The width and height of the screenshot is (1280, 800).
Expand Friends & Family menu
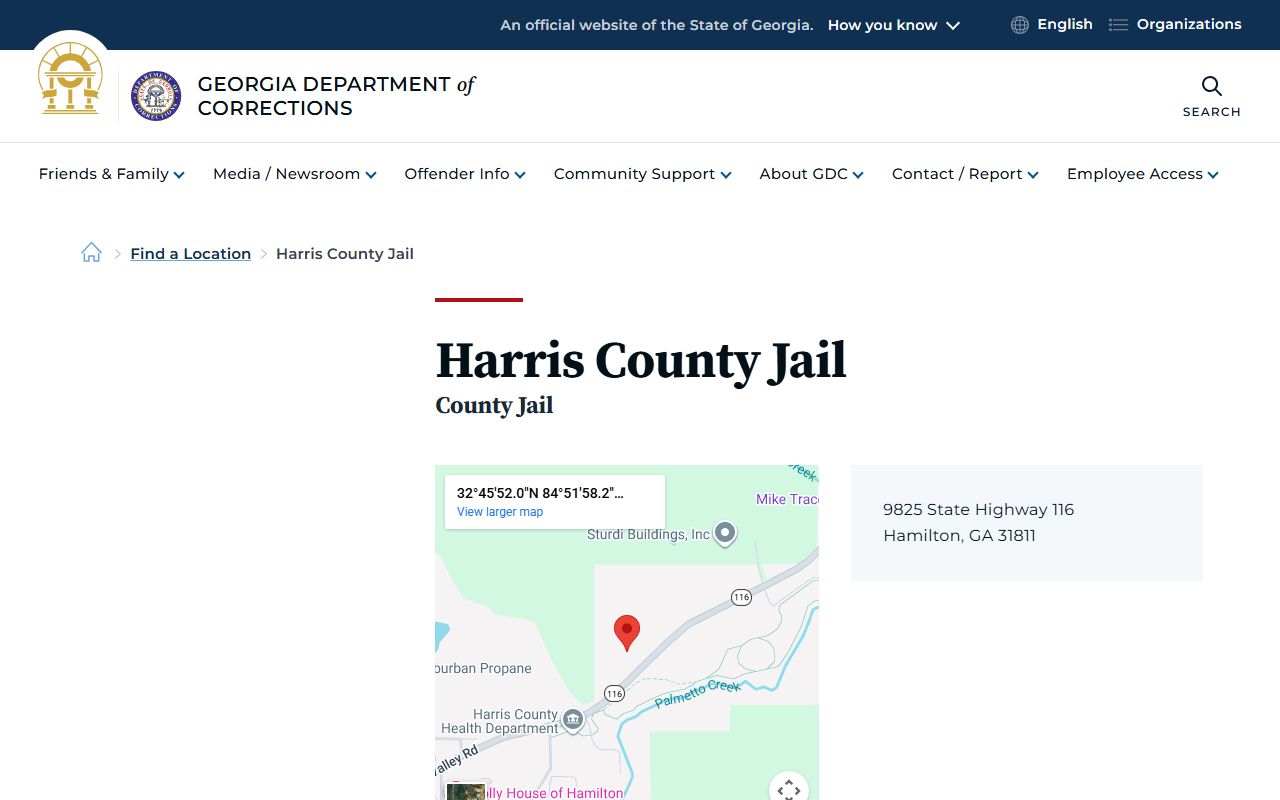coord(112,174)
